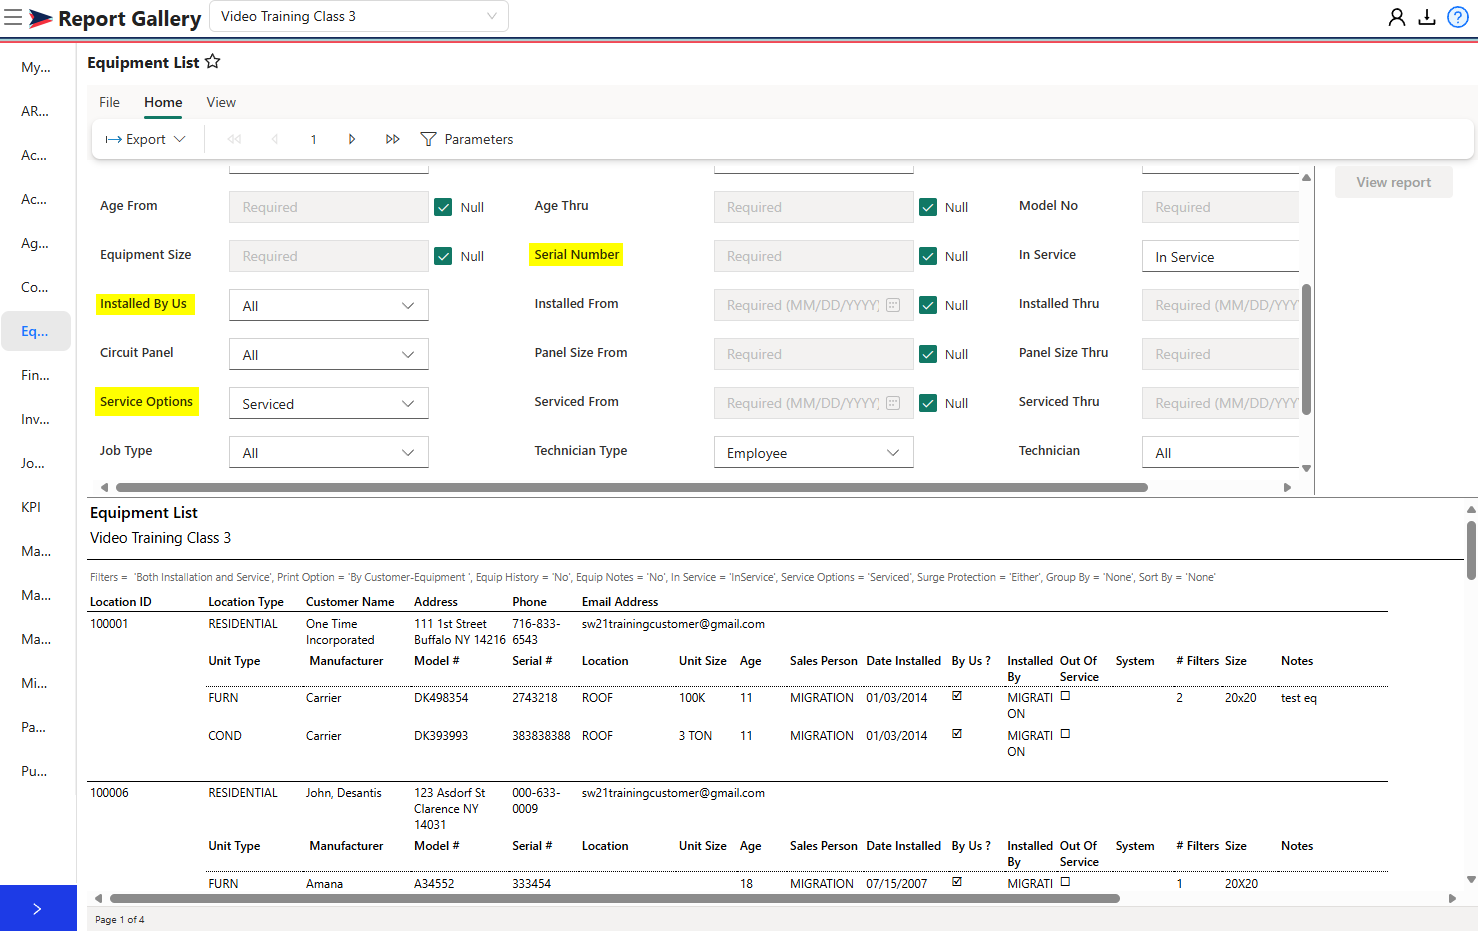The image size is (1478, 931).
Task: Click the page number 1 field
Action: [313, 139]
